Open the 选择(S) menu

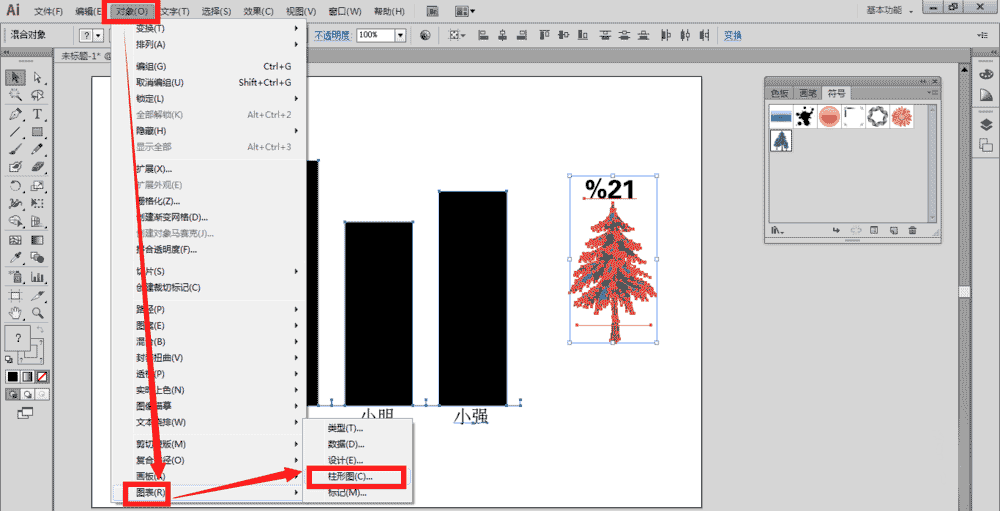216,11
